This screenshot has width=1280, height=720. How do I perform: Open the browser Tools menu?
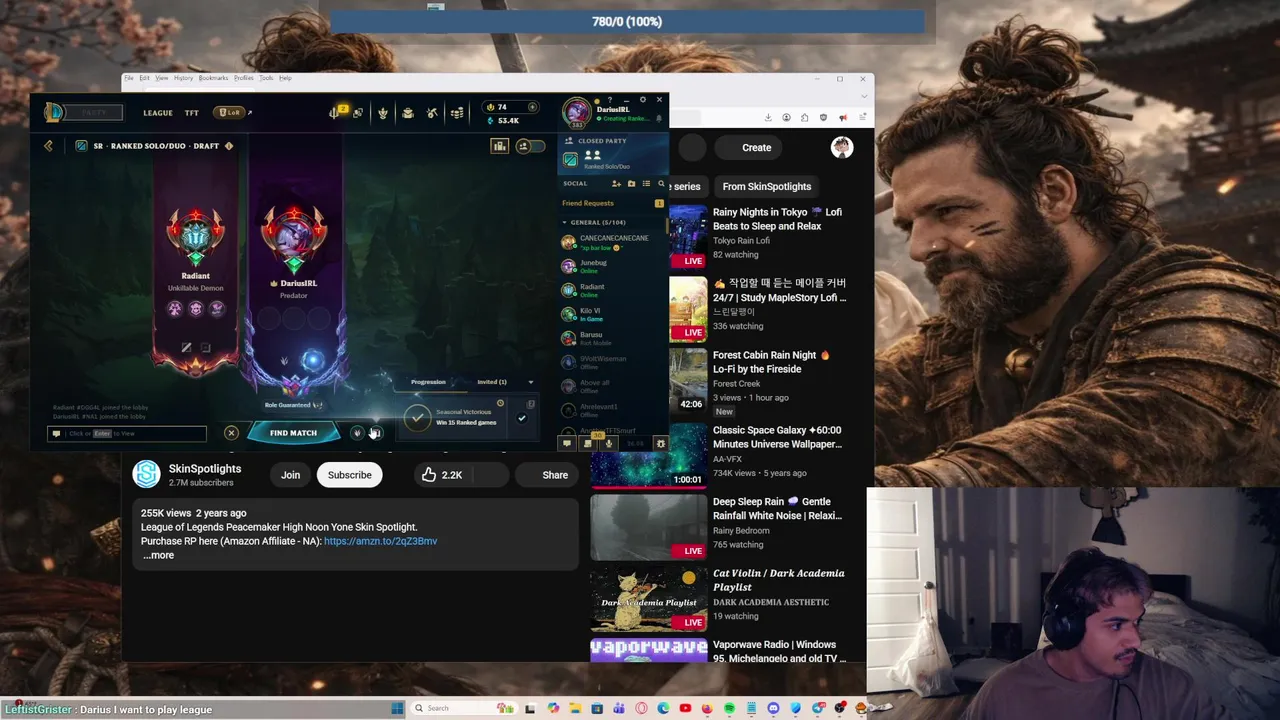pyautogui.click(x=266, y=78)
